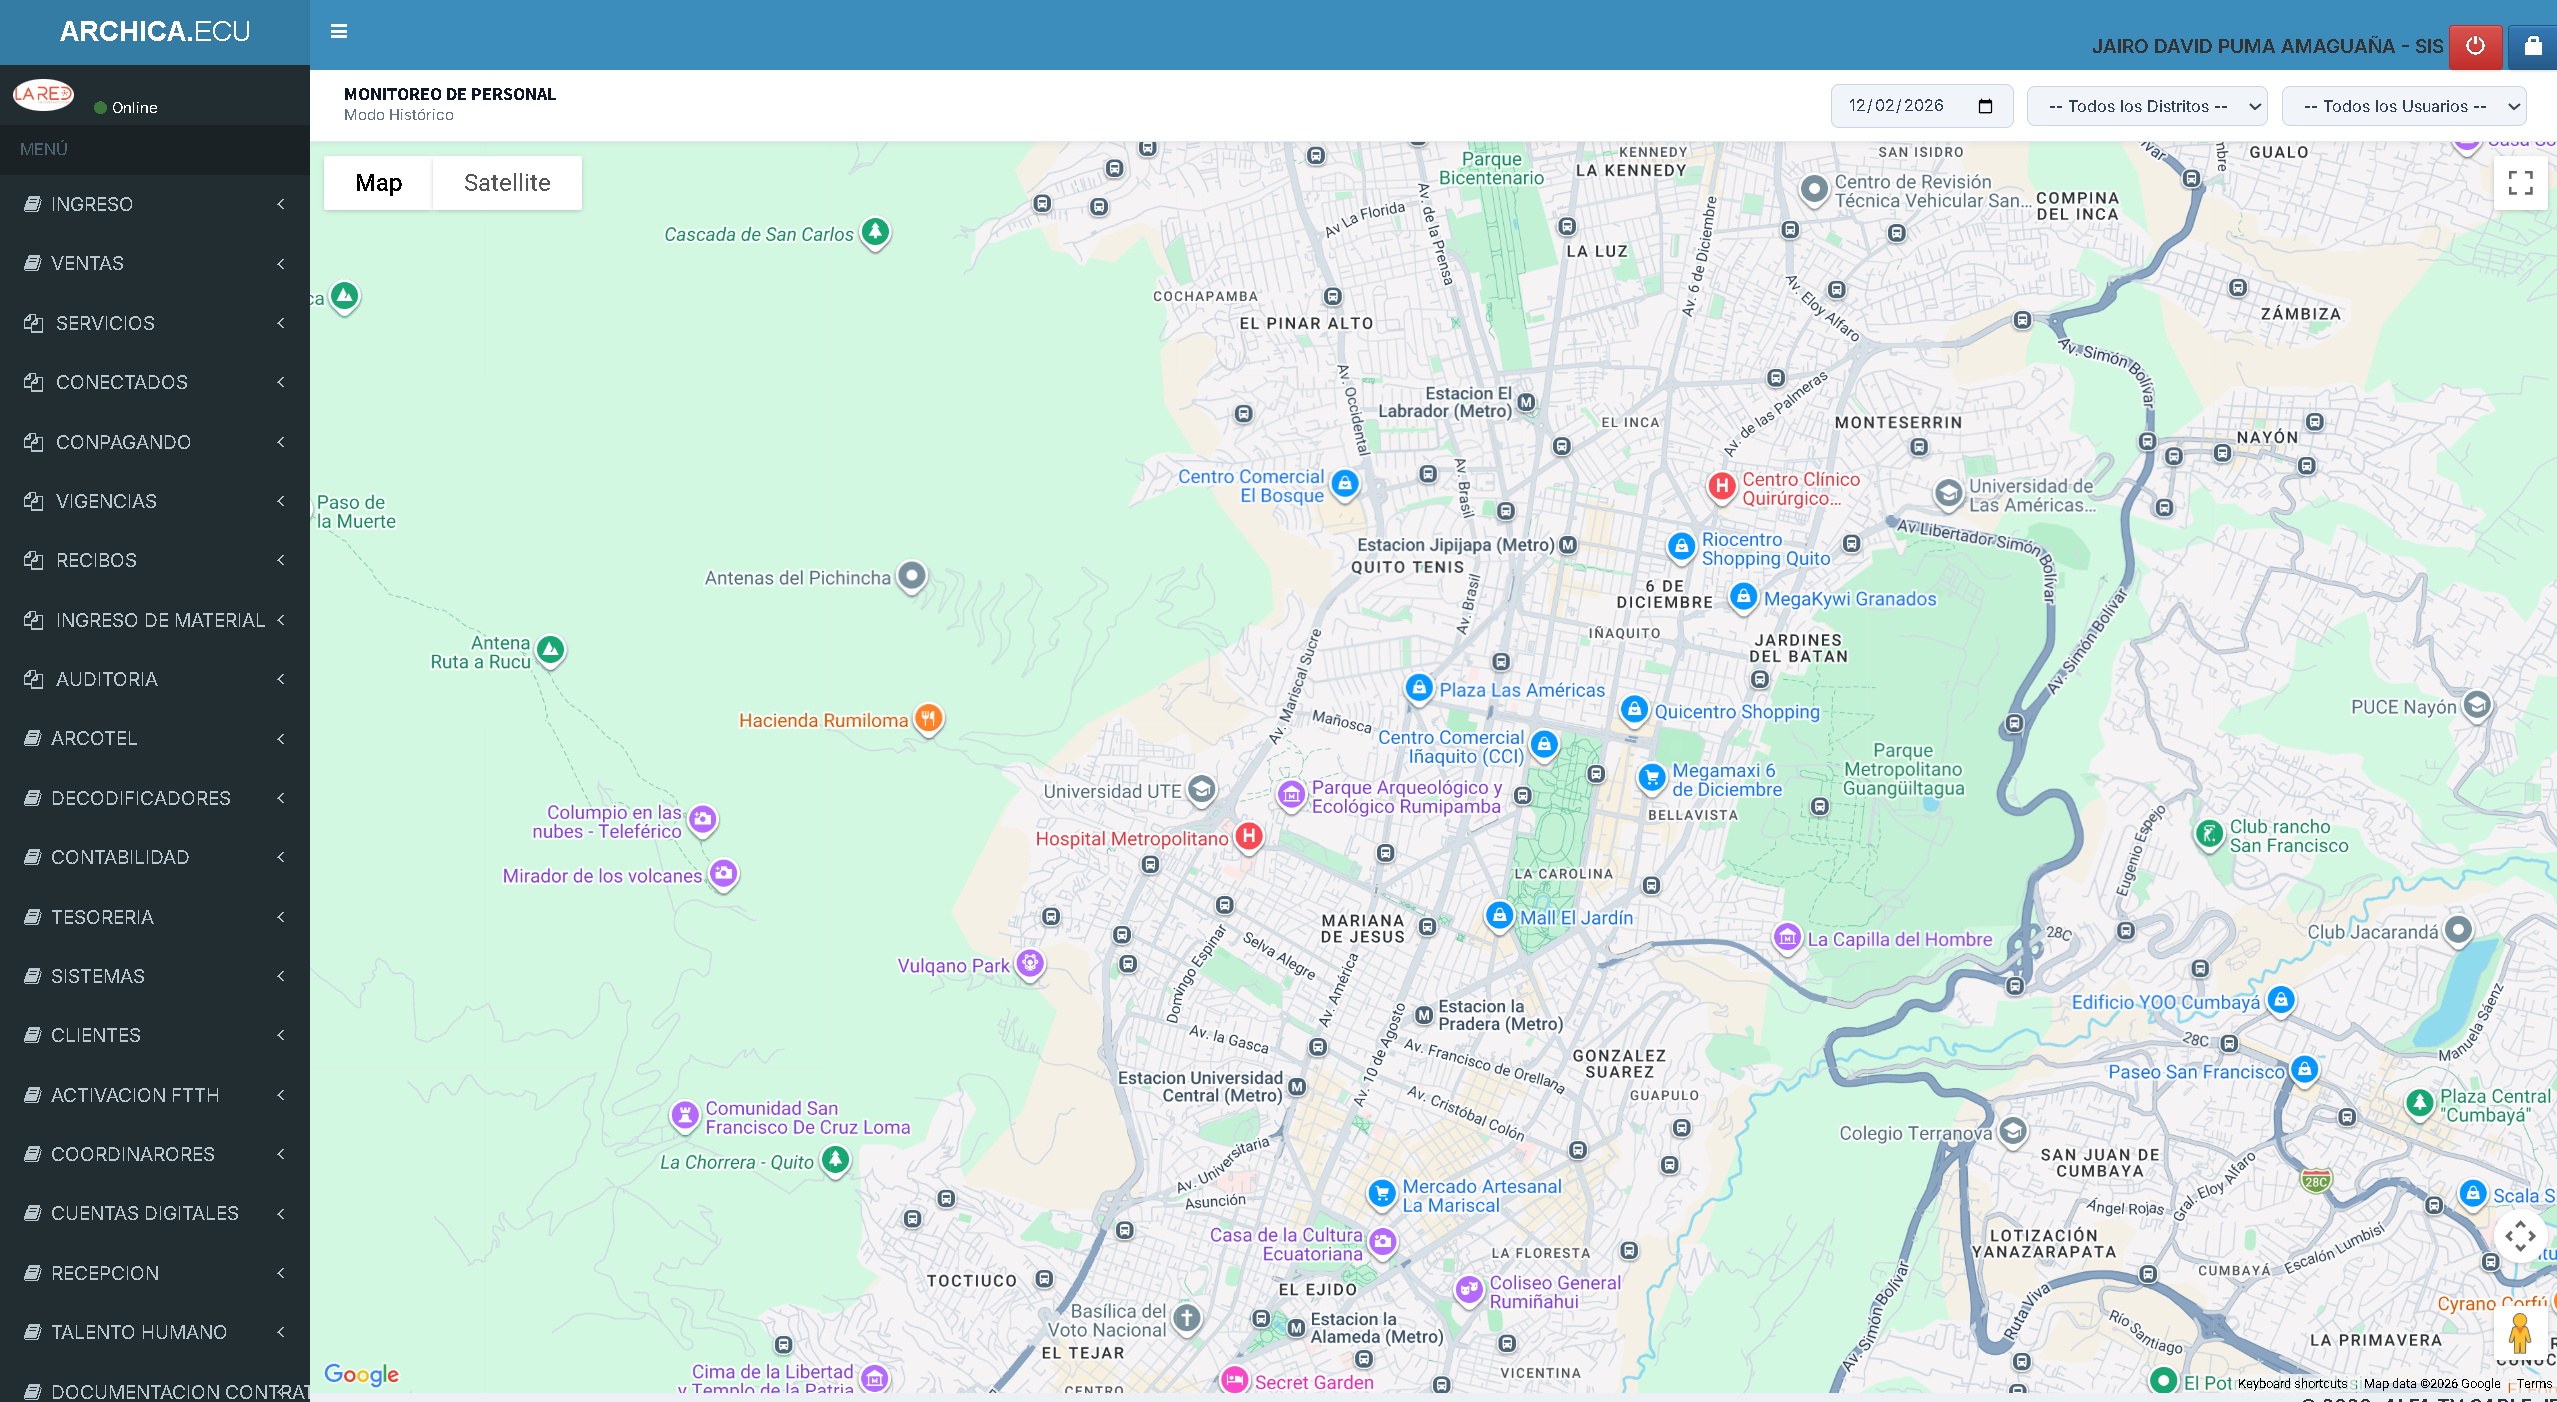This screenshot has width=2557, height=1402.
Task: Open the Todos los Distritos dropdown
Action: [x=2146, y=106]
